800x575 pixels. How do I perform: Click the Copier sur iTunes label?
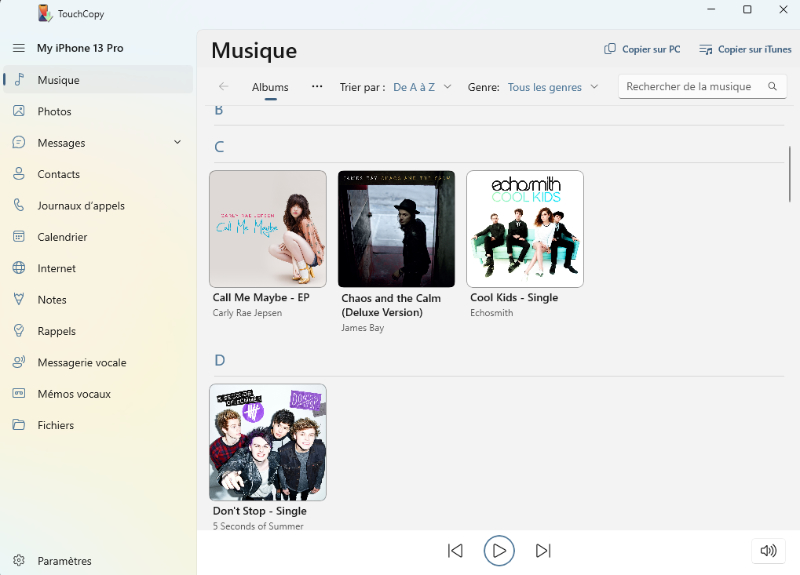755,49
